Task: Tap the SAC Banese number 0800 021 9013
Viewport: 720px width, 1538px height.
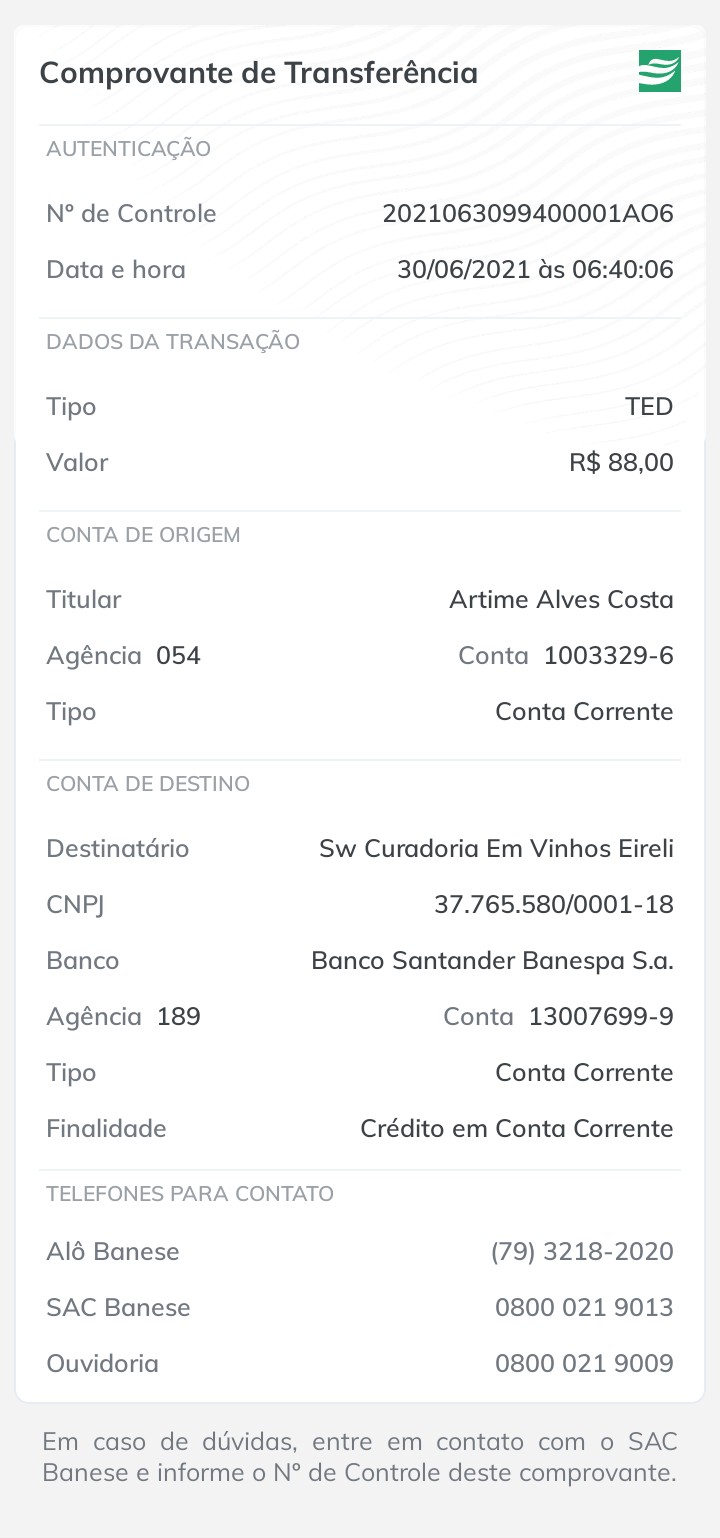Action: [584, 1308]
